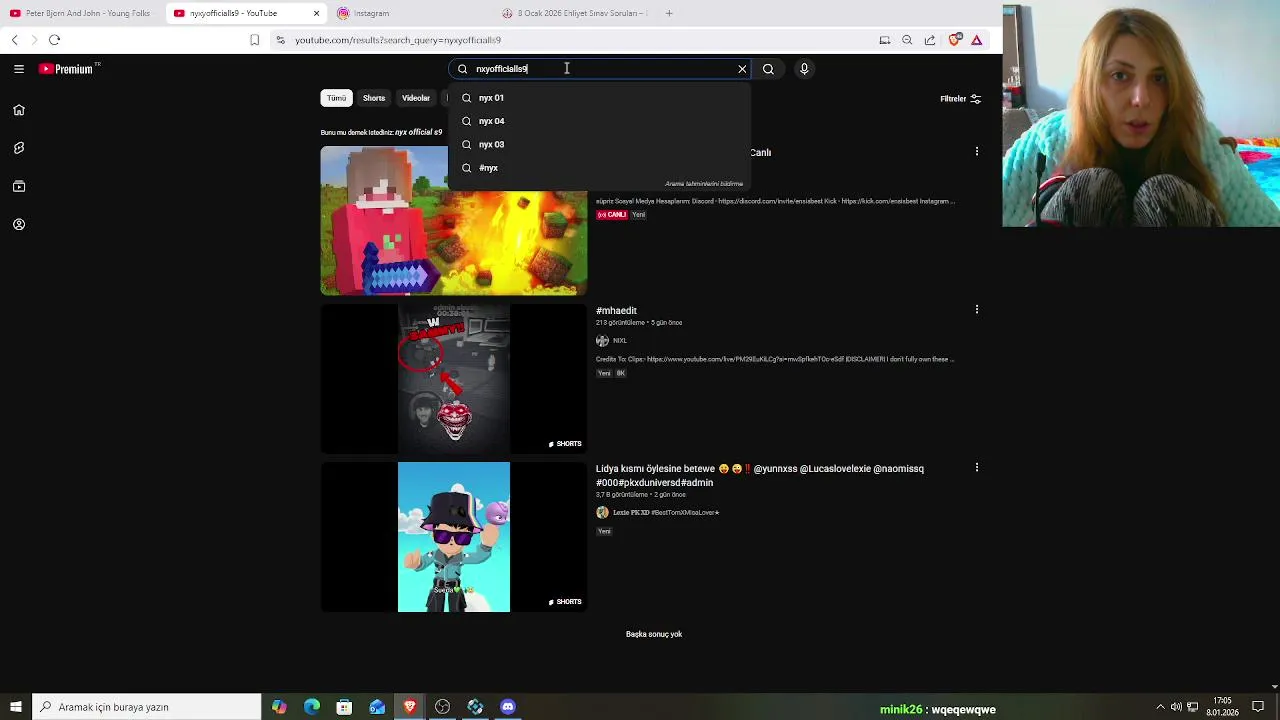
Task: Open Subscriptions from the left mini sidebar
Action: [19, 186]
